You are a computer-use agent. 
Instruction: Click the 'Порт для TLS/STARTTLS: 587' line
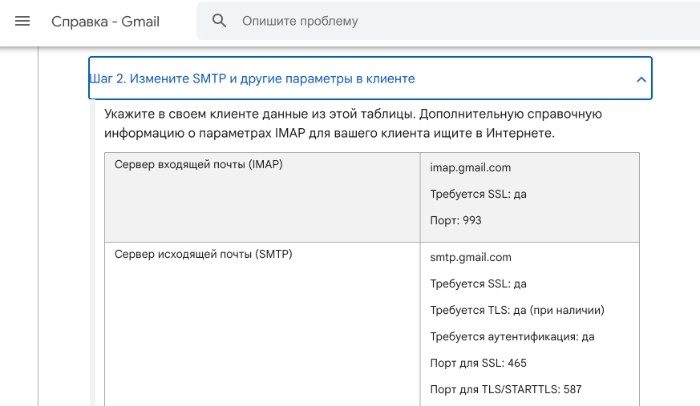pos(506,389)
